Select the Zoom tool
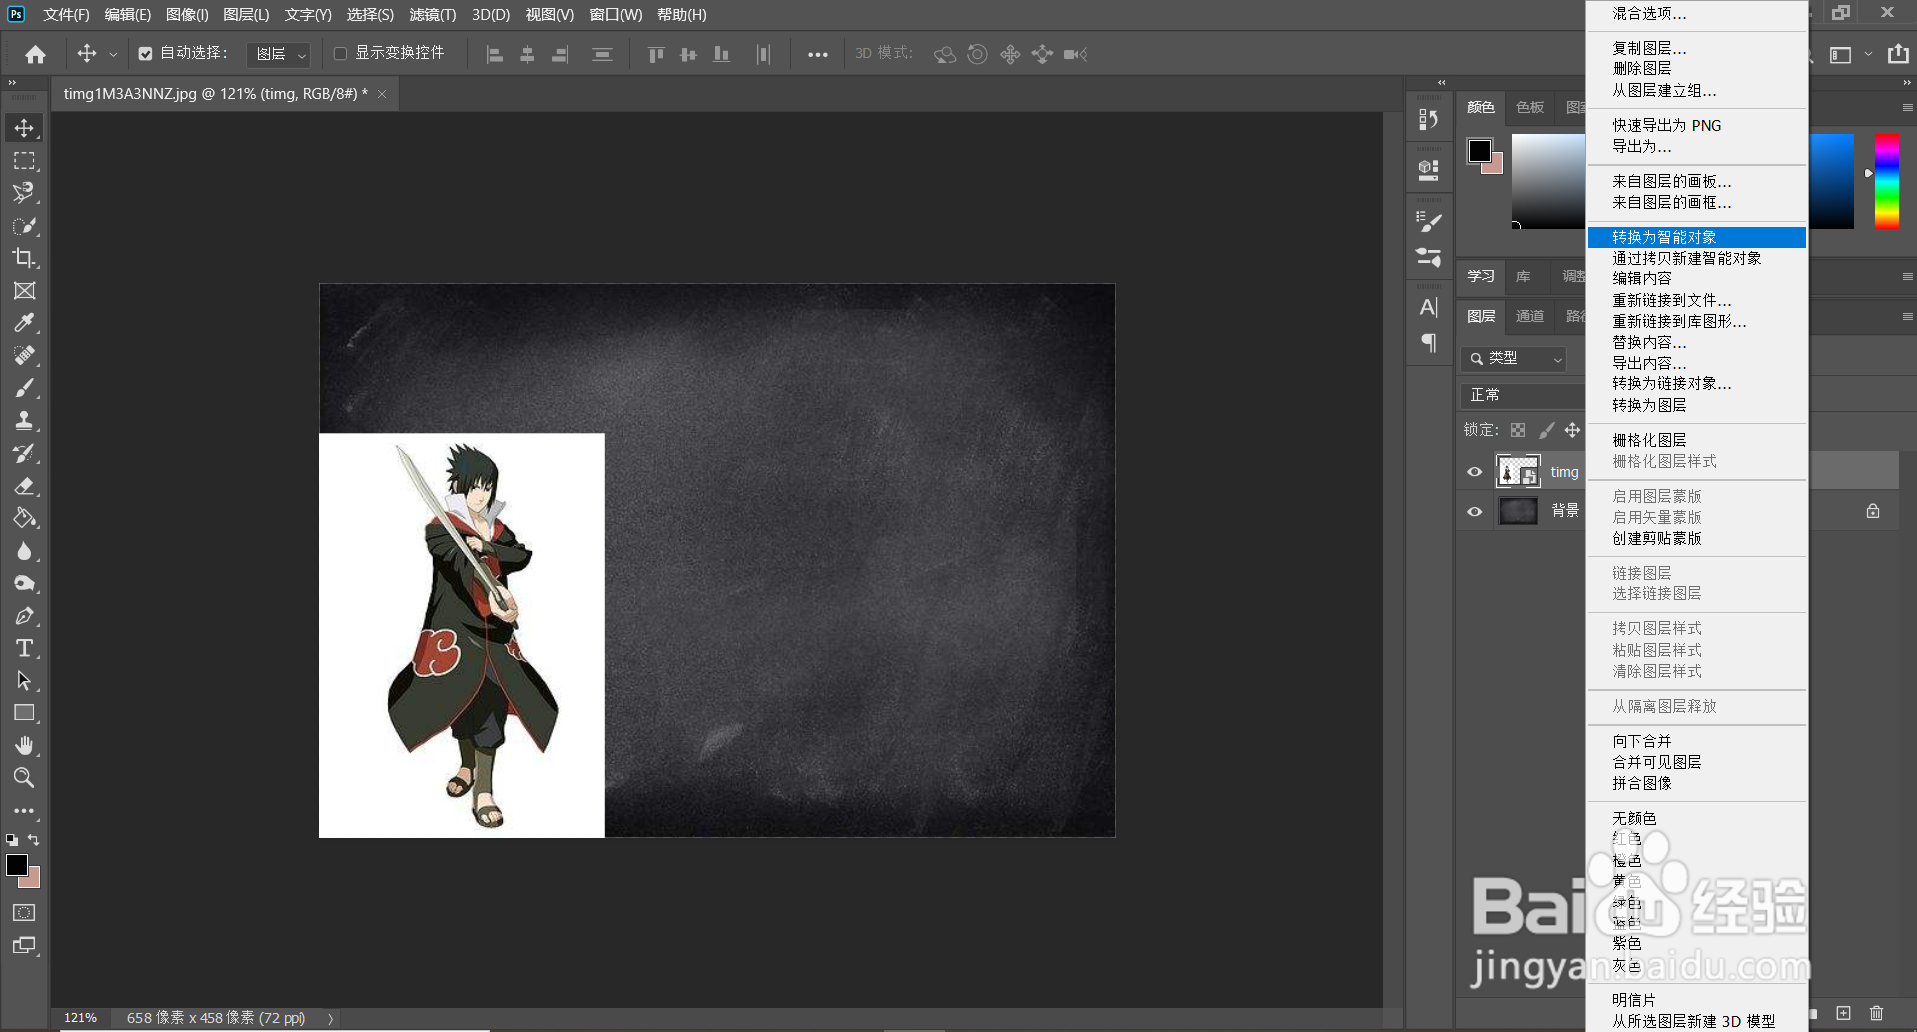Screen dimensions: 1917x1032 [24, 778]
